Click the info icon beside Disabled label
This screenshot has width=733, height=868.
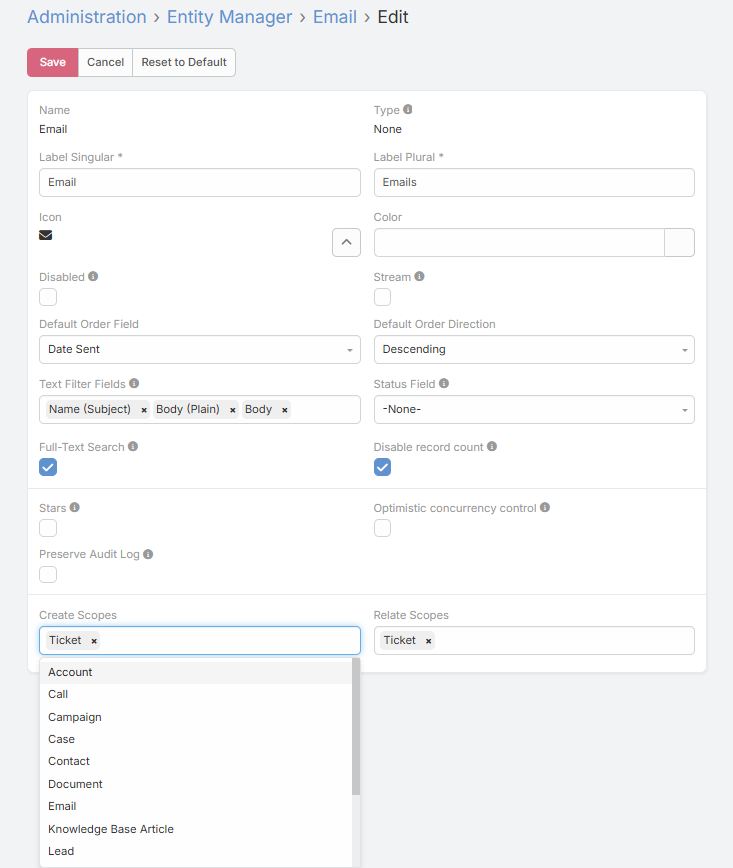click(x=93, y=277)
